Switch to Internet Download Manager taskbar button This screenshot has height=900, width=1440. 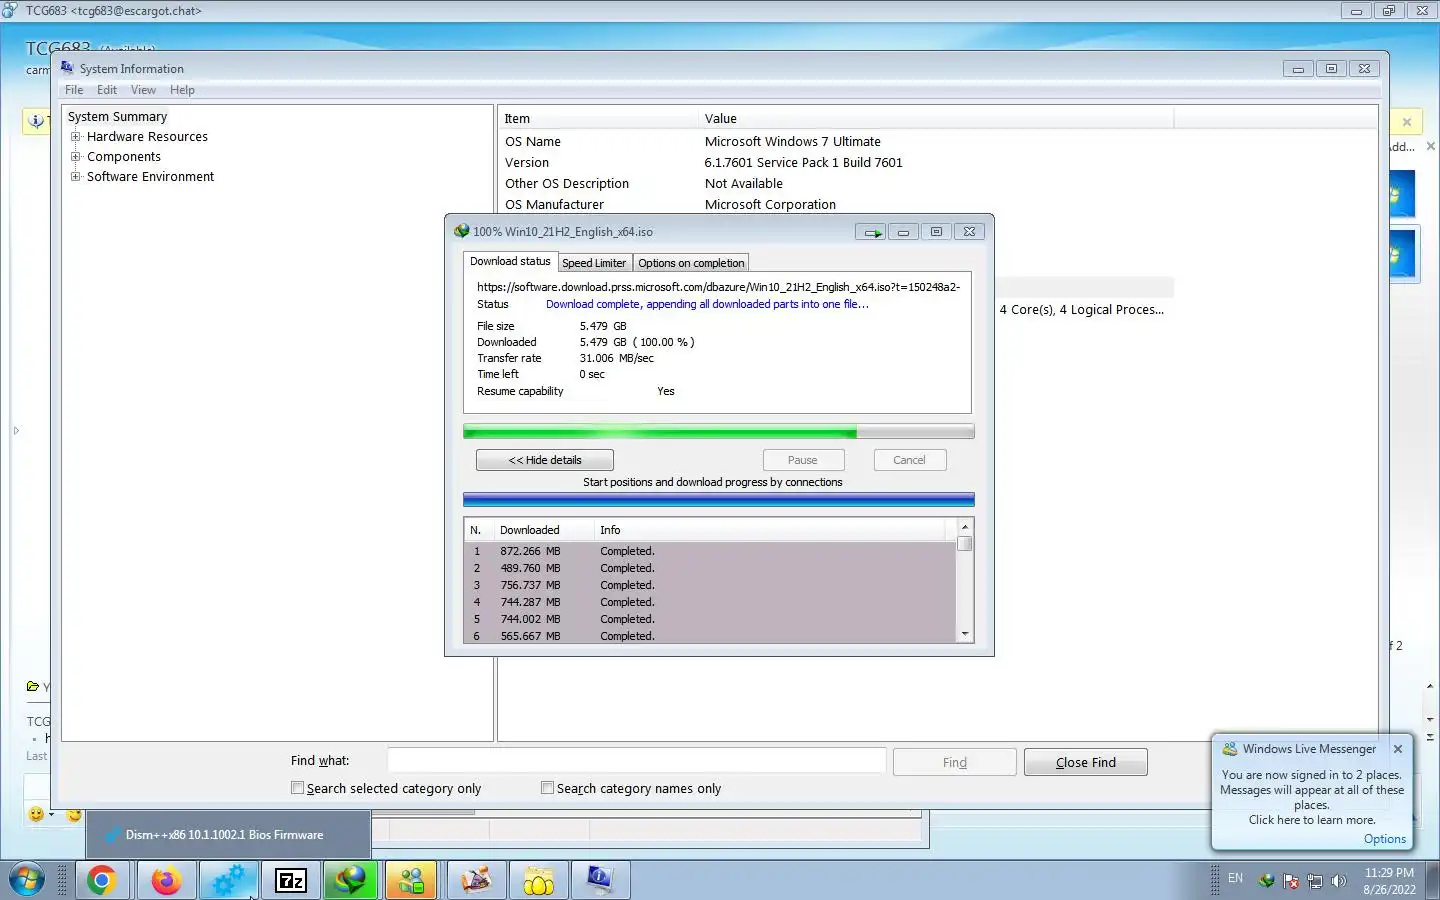click(351, 880)
